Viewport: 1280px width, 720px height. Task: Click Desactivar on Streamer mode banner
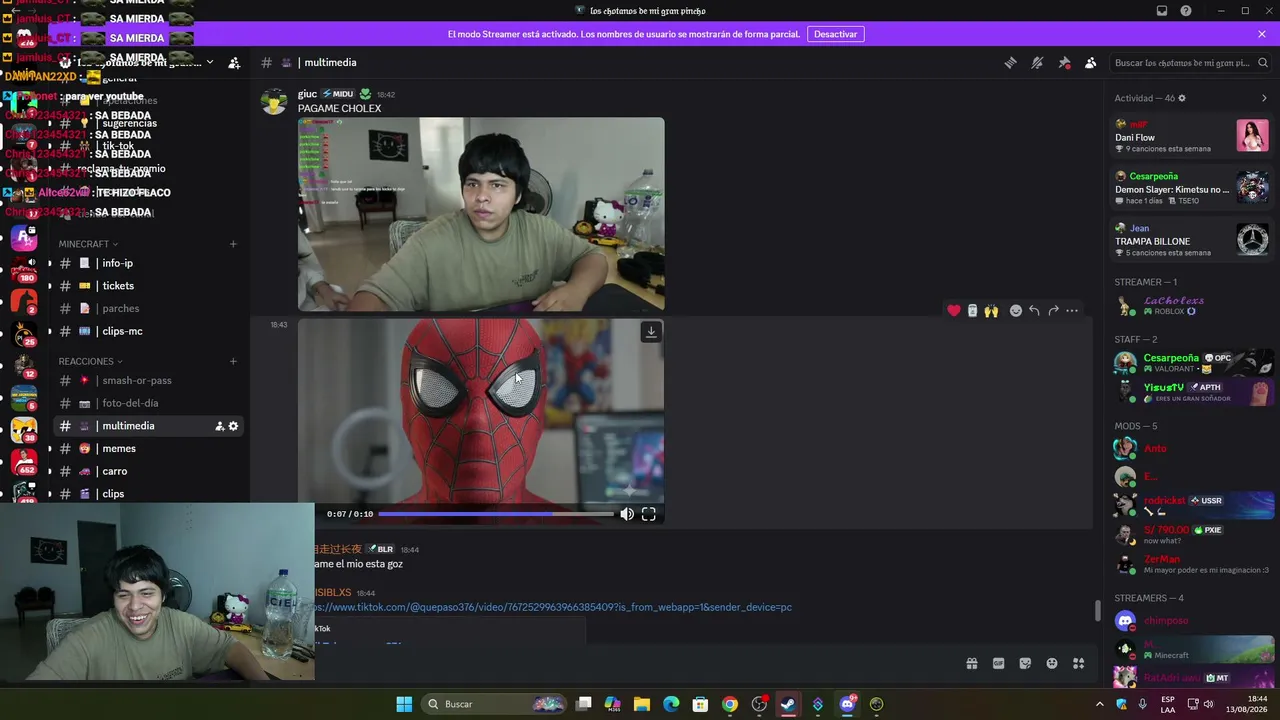click(x=835, y=34)
